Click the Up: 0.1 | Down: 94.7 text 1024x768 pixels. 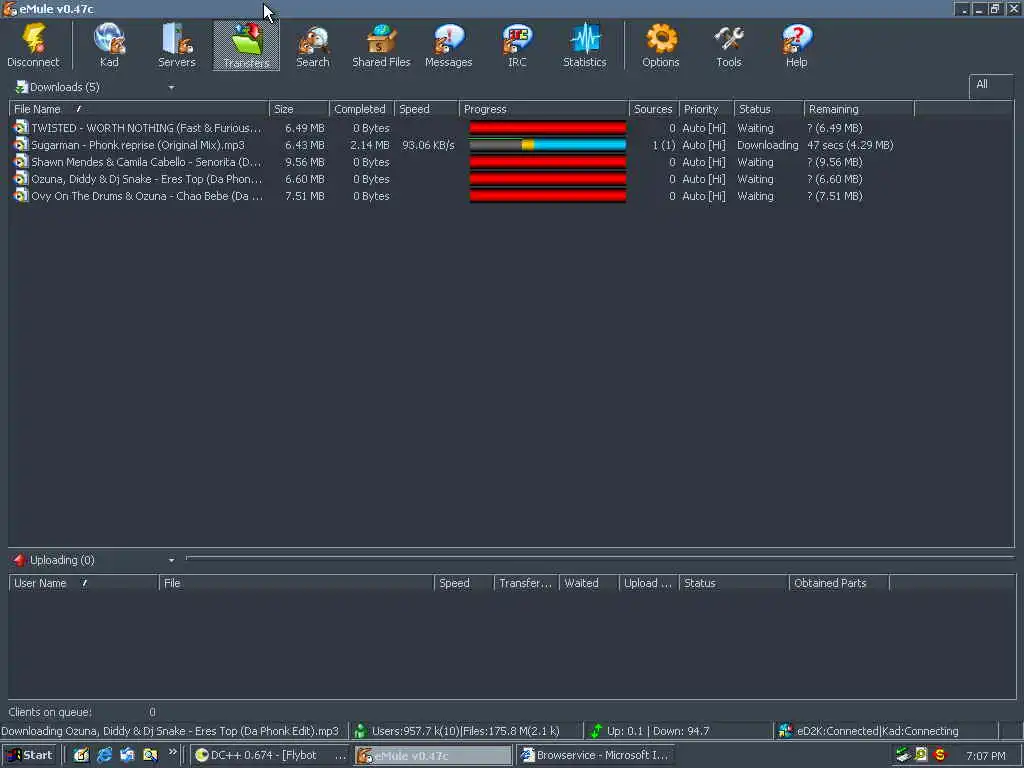[658, 731]
